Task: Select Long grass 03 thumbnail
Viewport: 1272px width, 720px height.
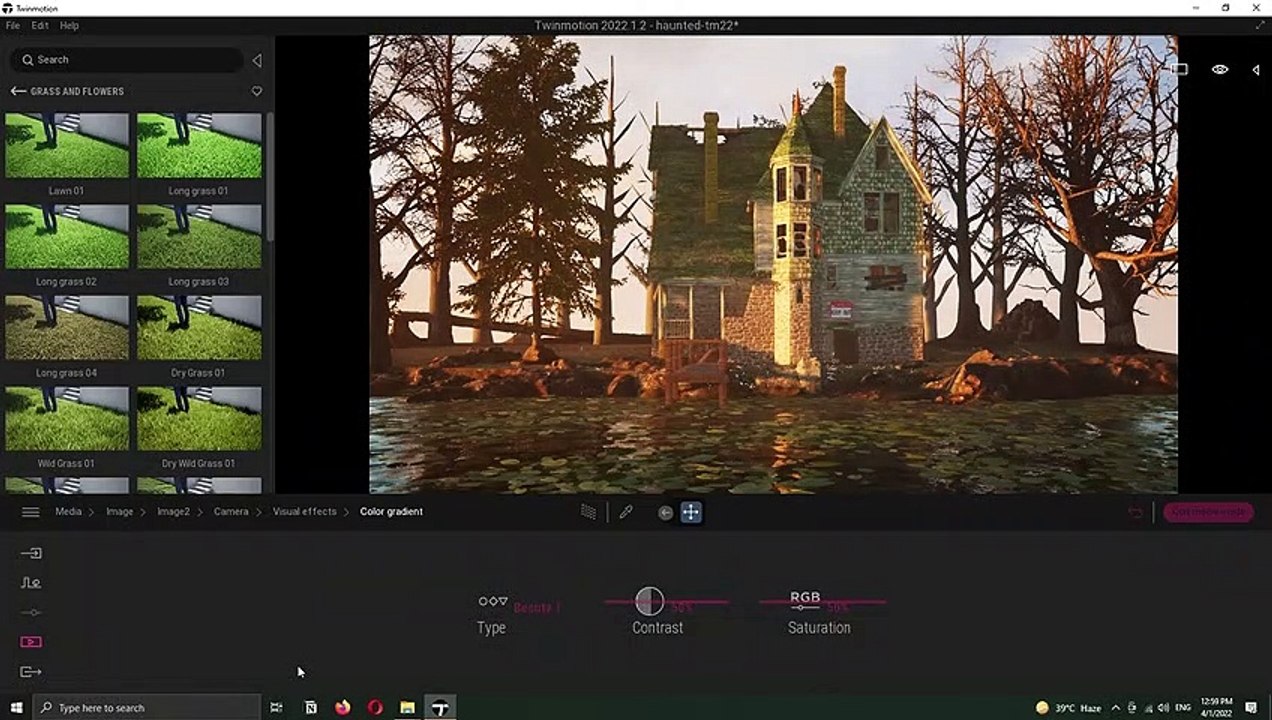Action: tap(199, 237)
